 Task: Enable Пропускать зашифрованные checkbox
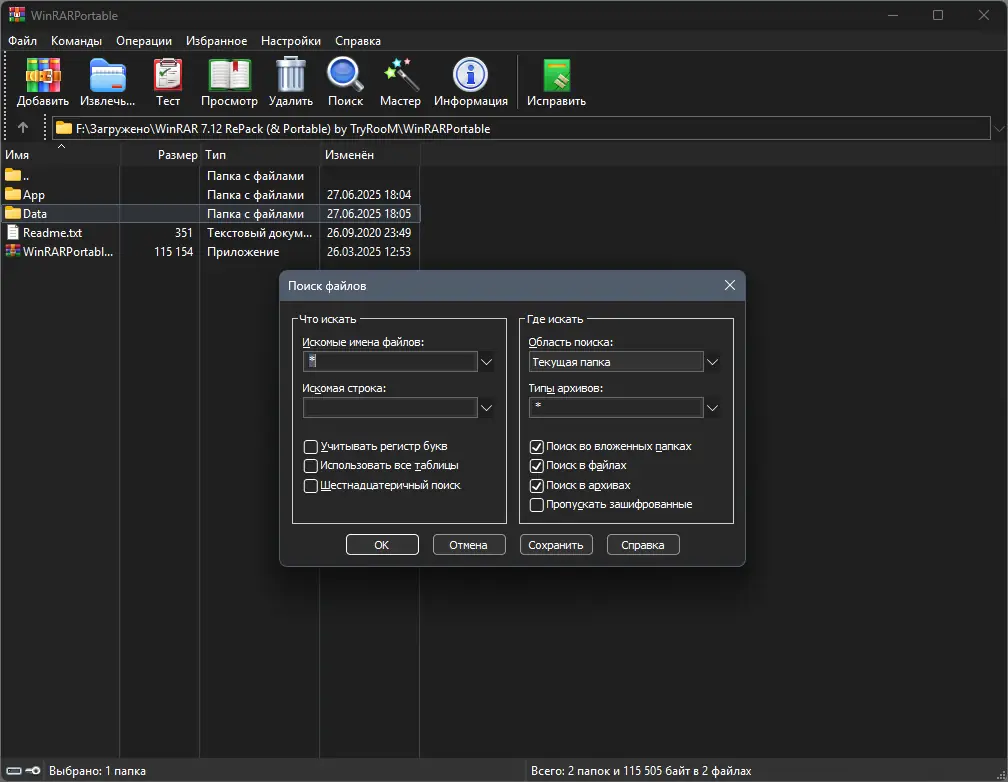(537, 505)
